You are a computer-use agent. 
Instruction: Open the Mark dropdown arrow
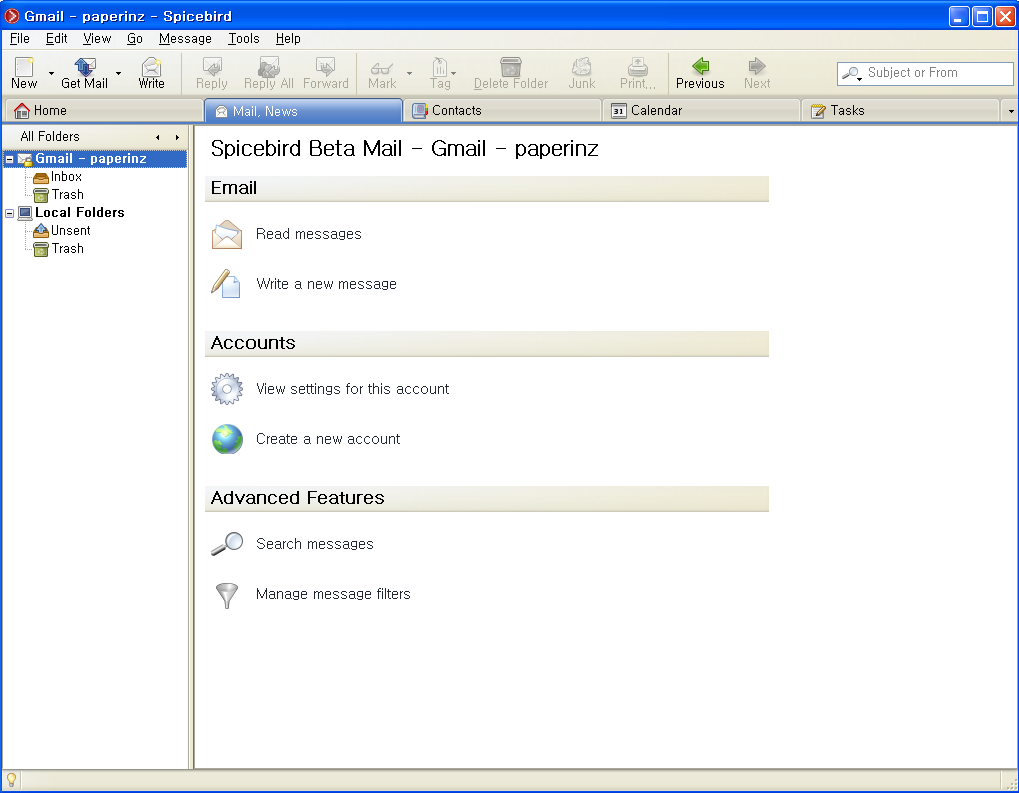click(409, 73)
